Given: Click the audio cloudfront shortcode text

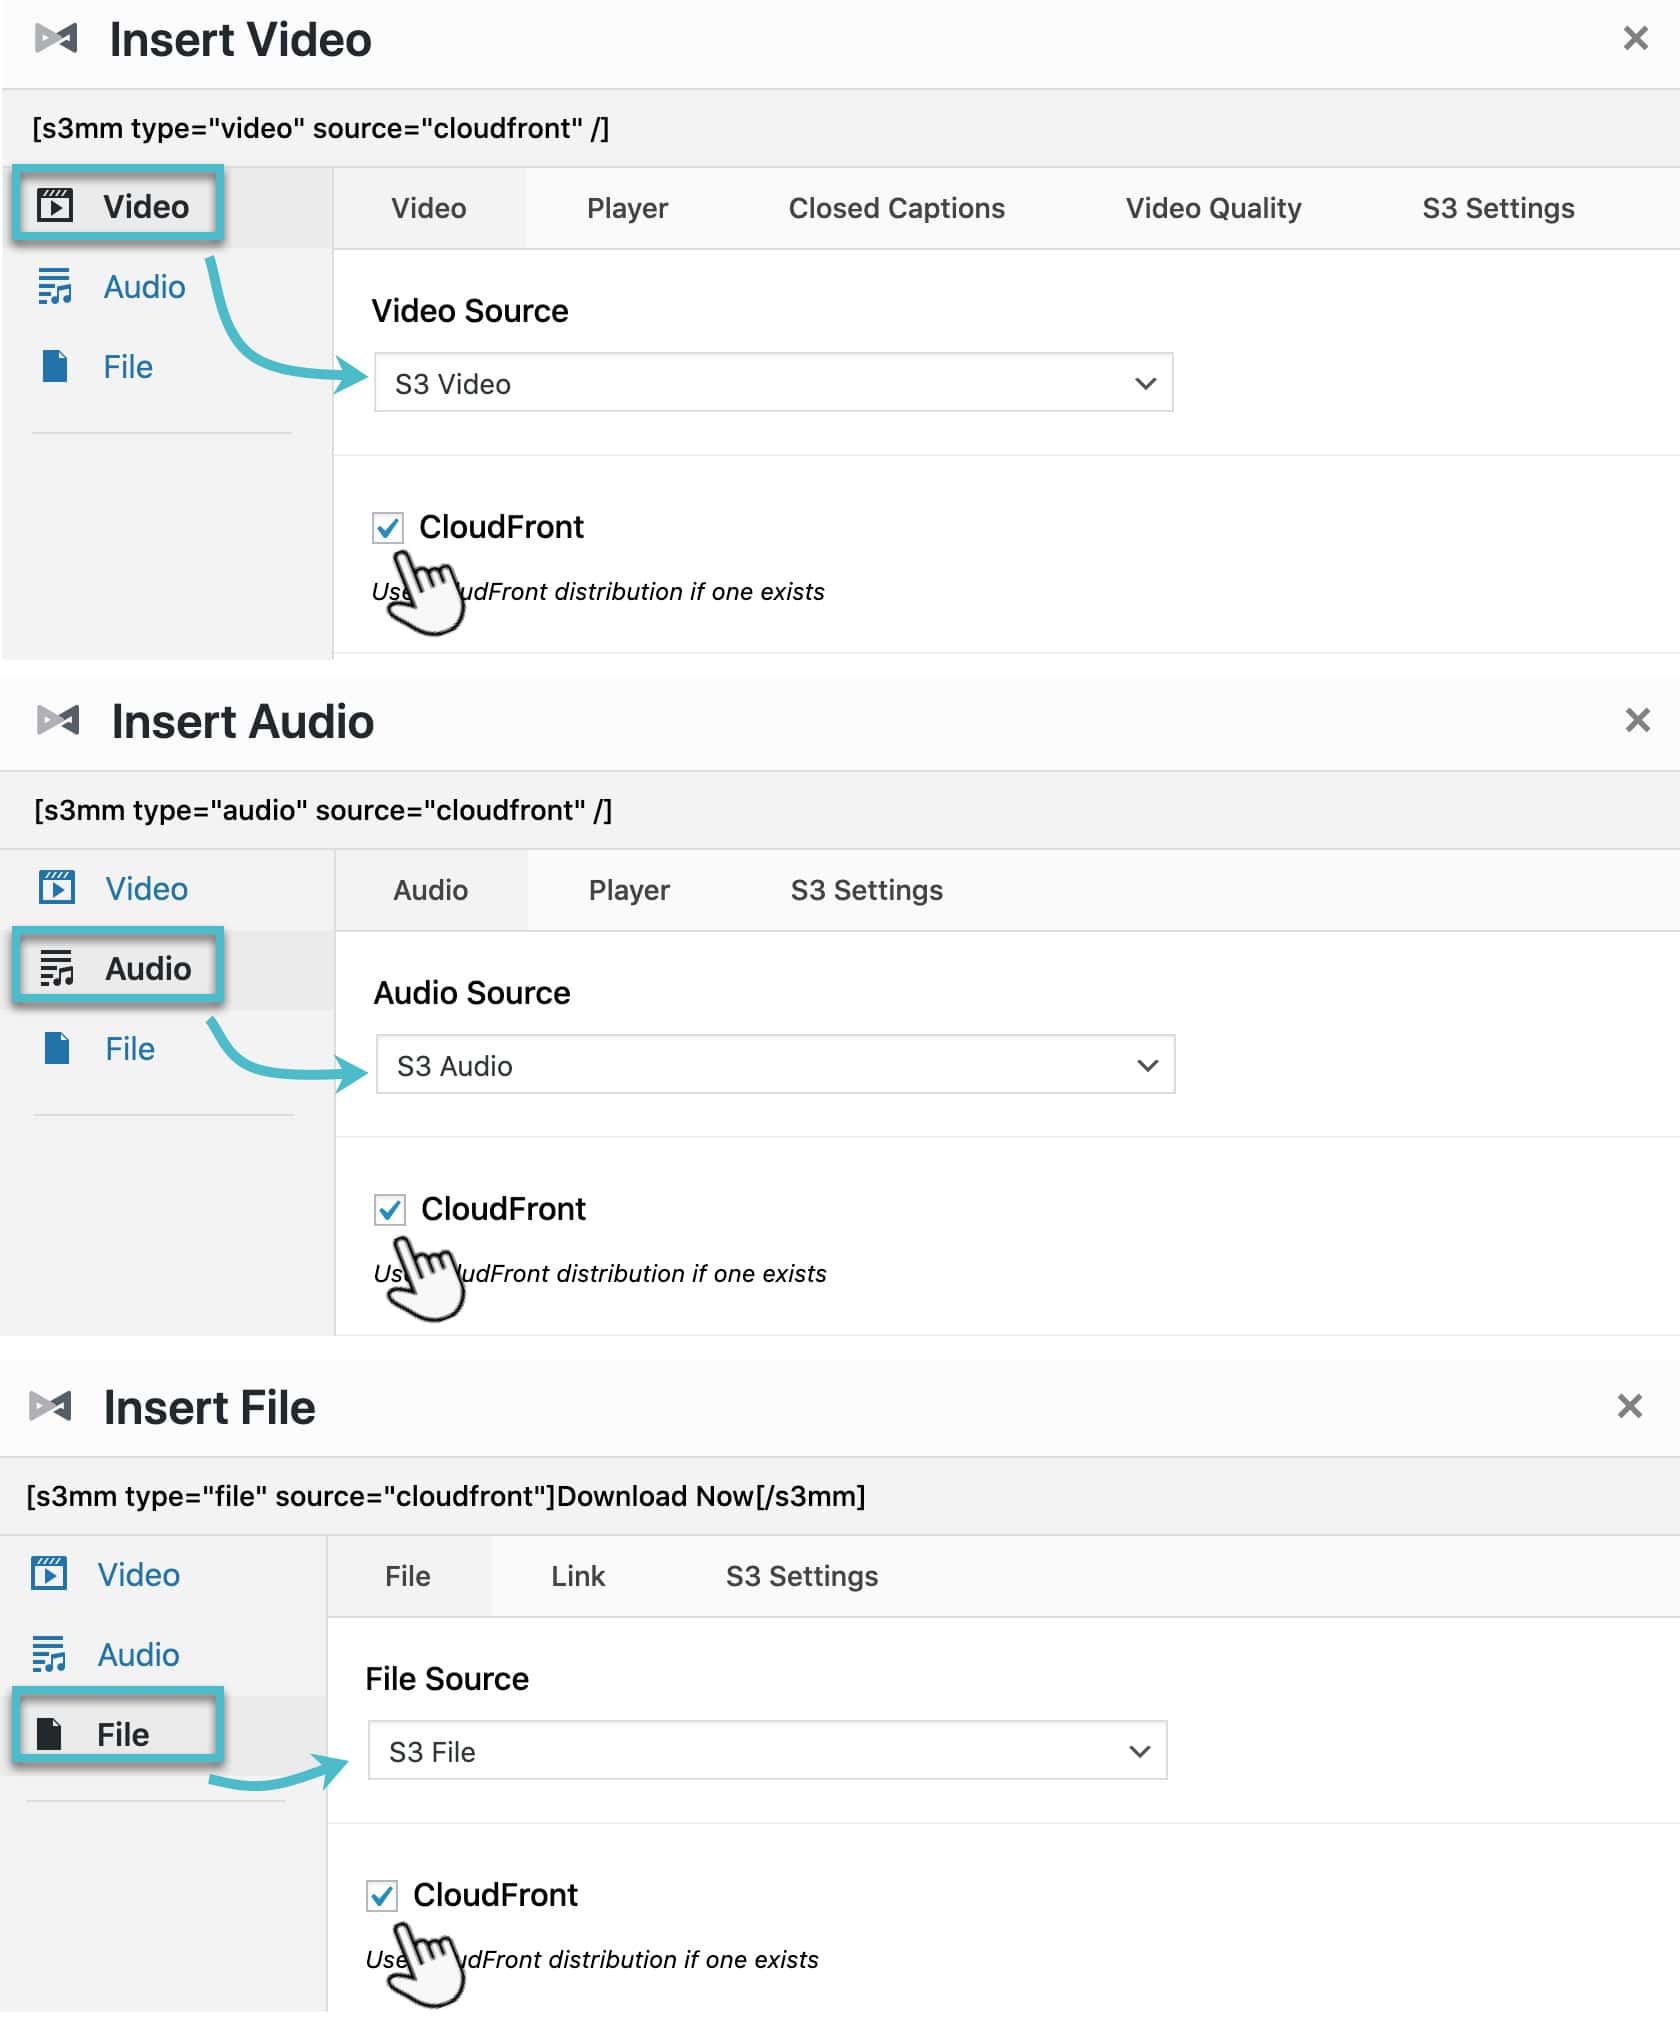Looking at the screenshot, I should [323, 810].
